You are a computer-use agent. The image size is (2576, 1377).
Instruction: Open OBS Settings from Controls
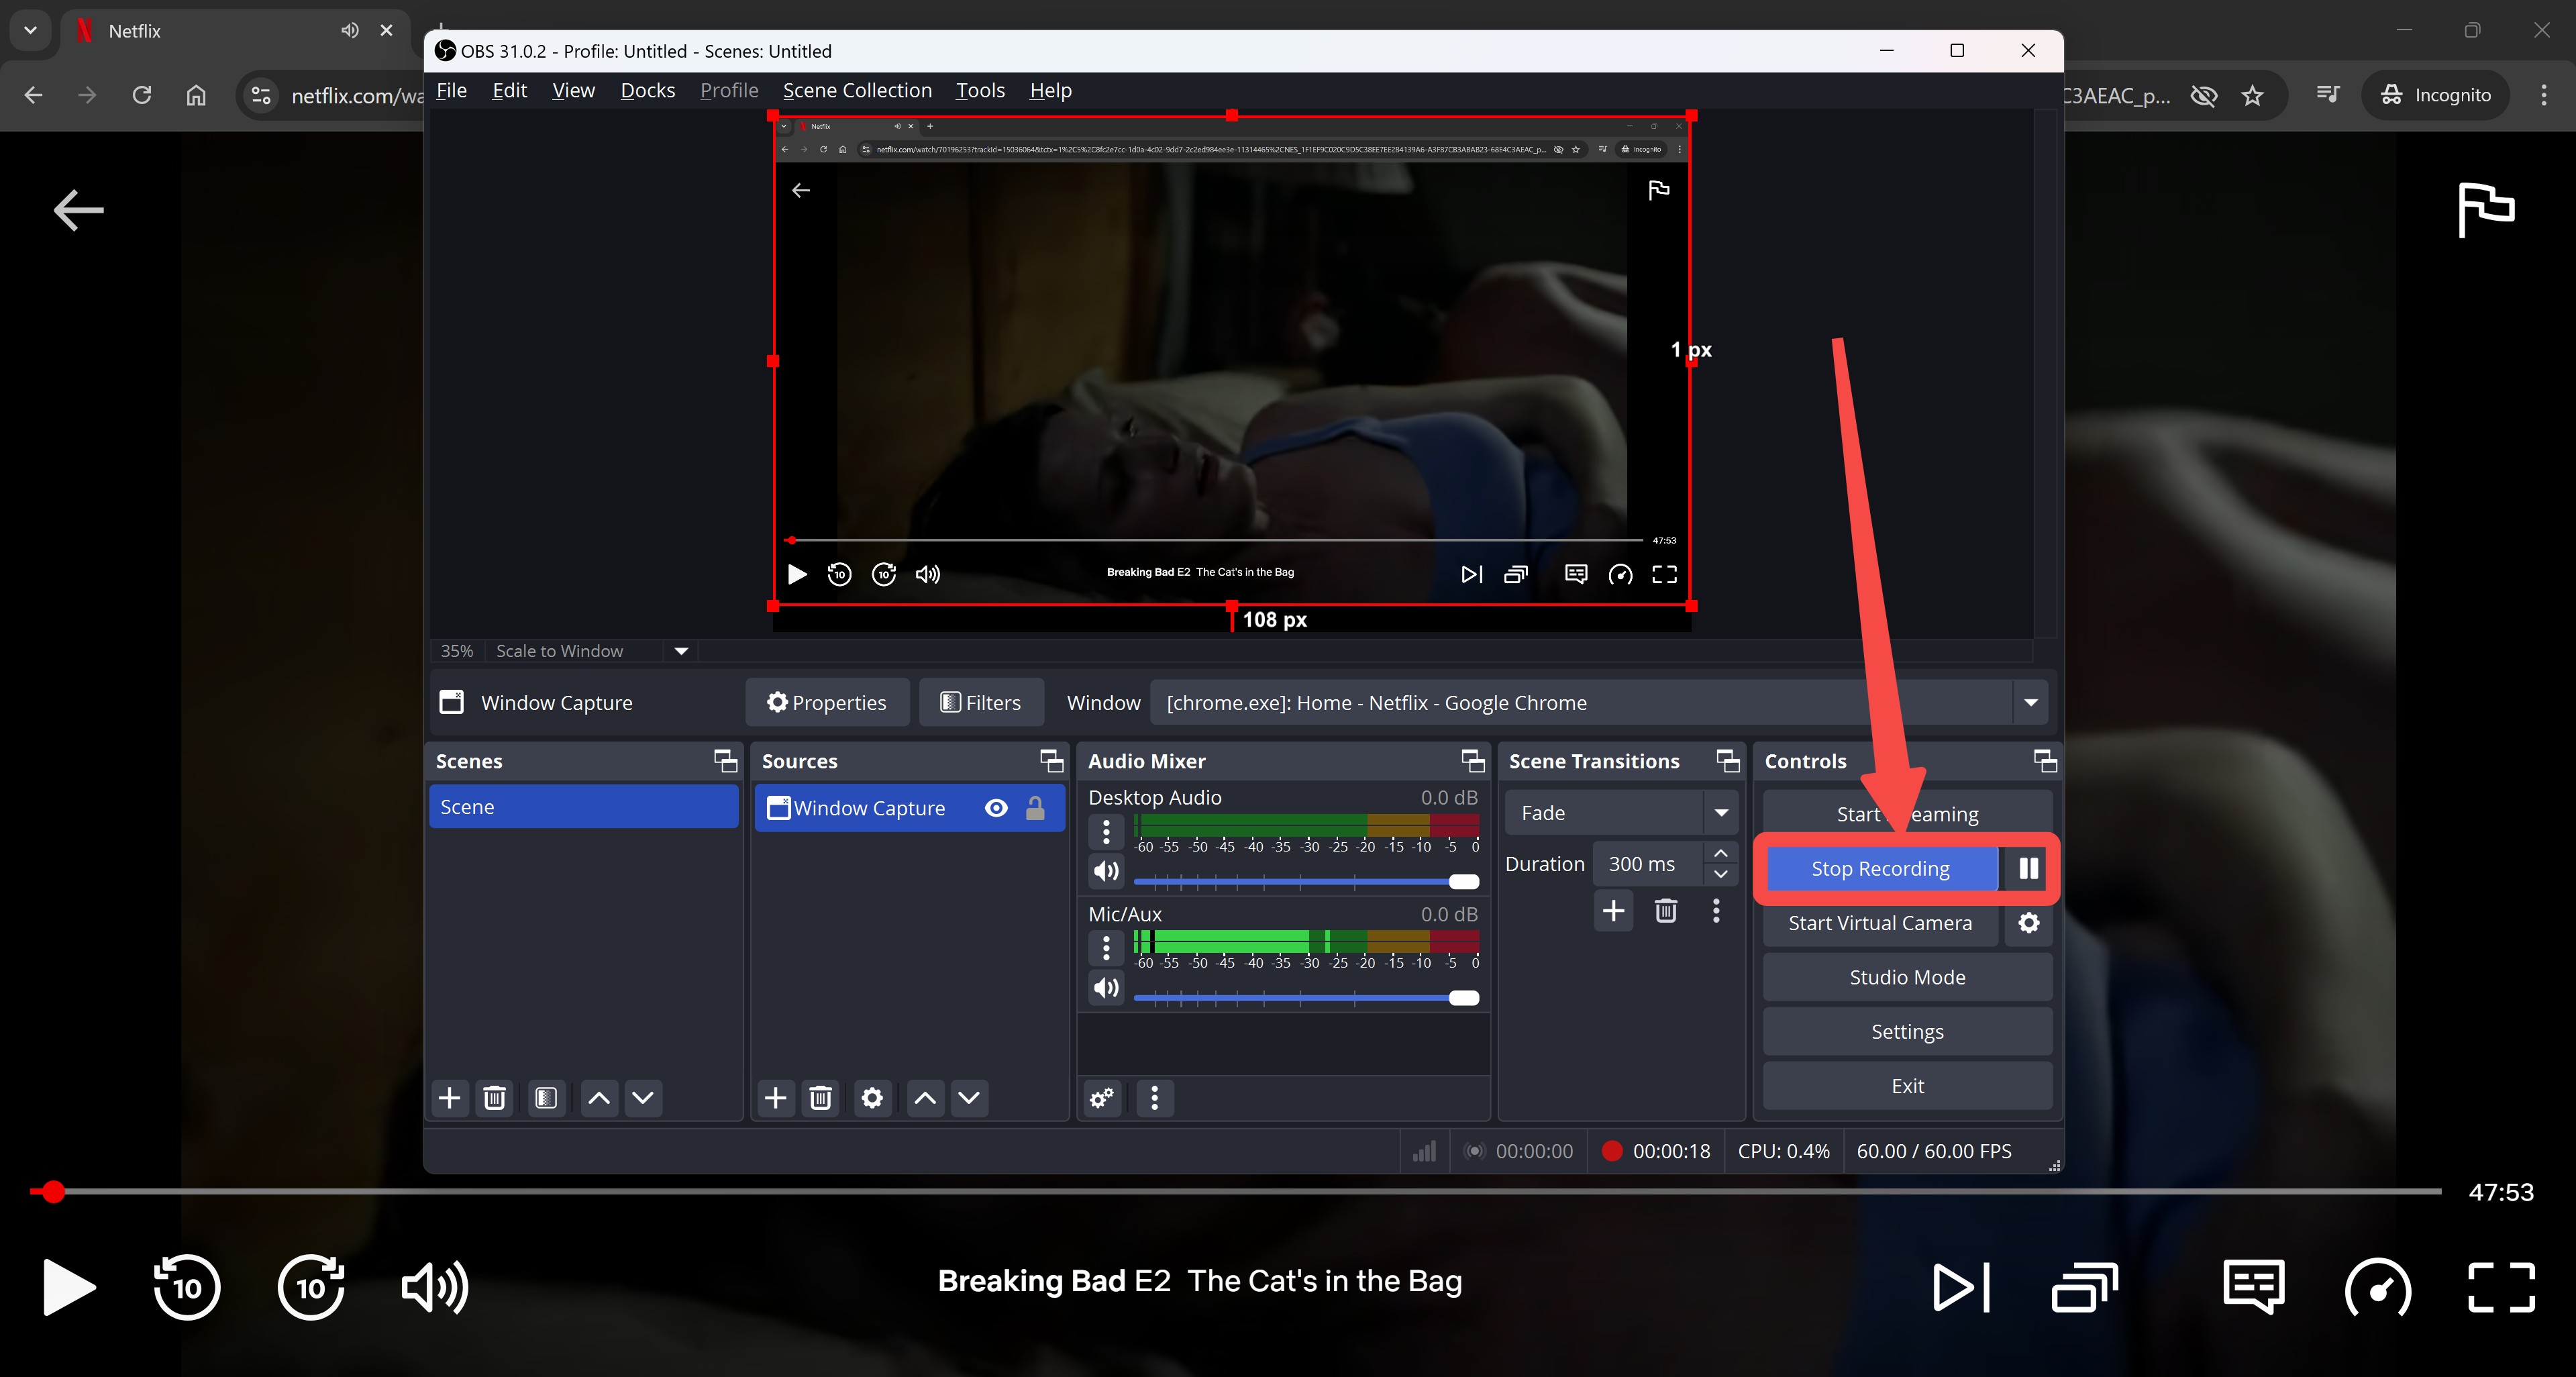click(x=1907, y=1031)
